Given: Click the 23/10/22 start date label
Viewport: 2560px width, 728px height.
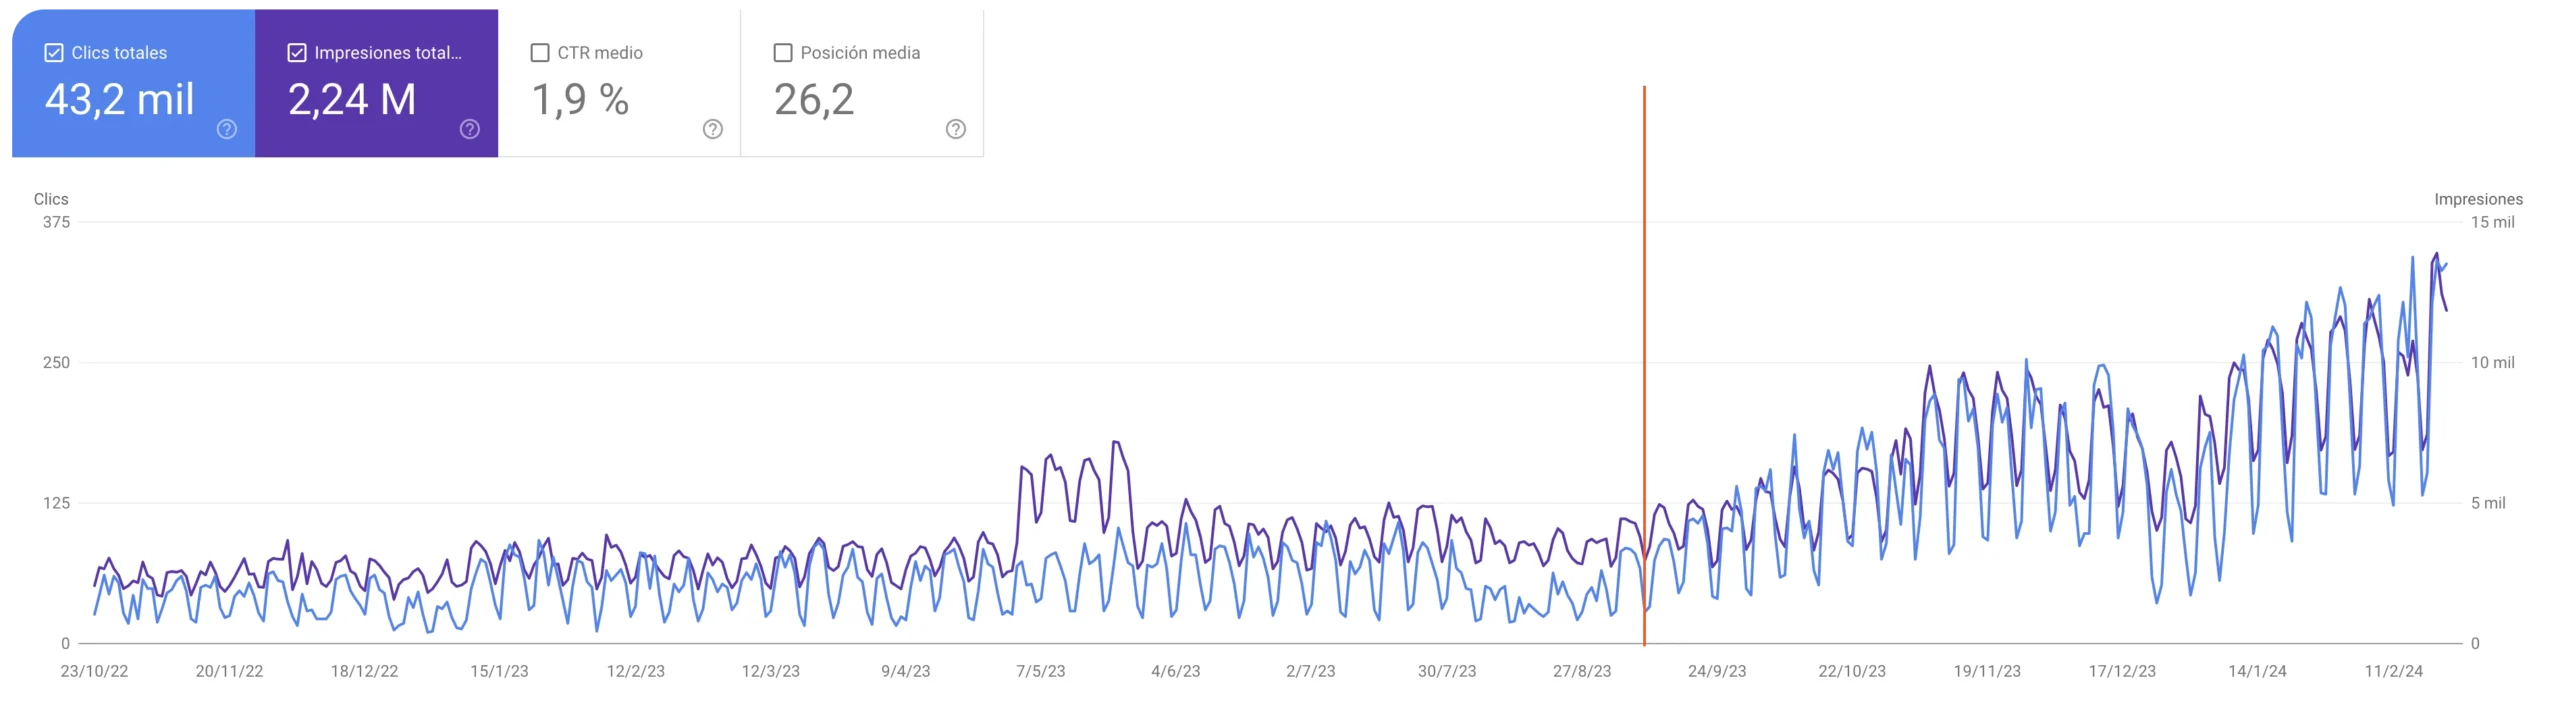Looking at the screenshot, I should [94, 671].
